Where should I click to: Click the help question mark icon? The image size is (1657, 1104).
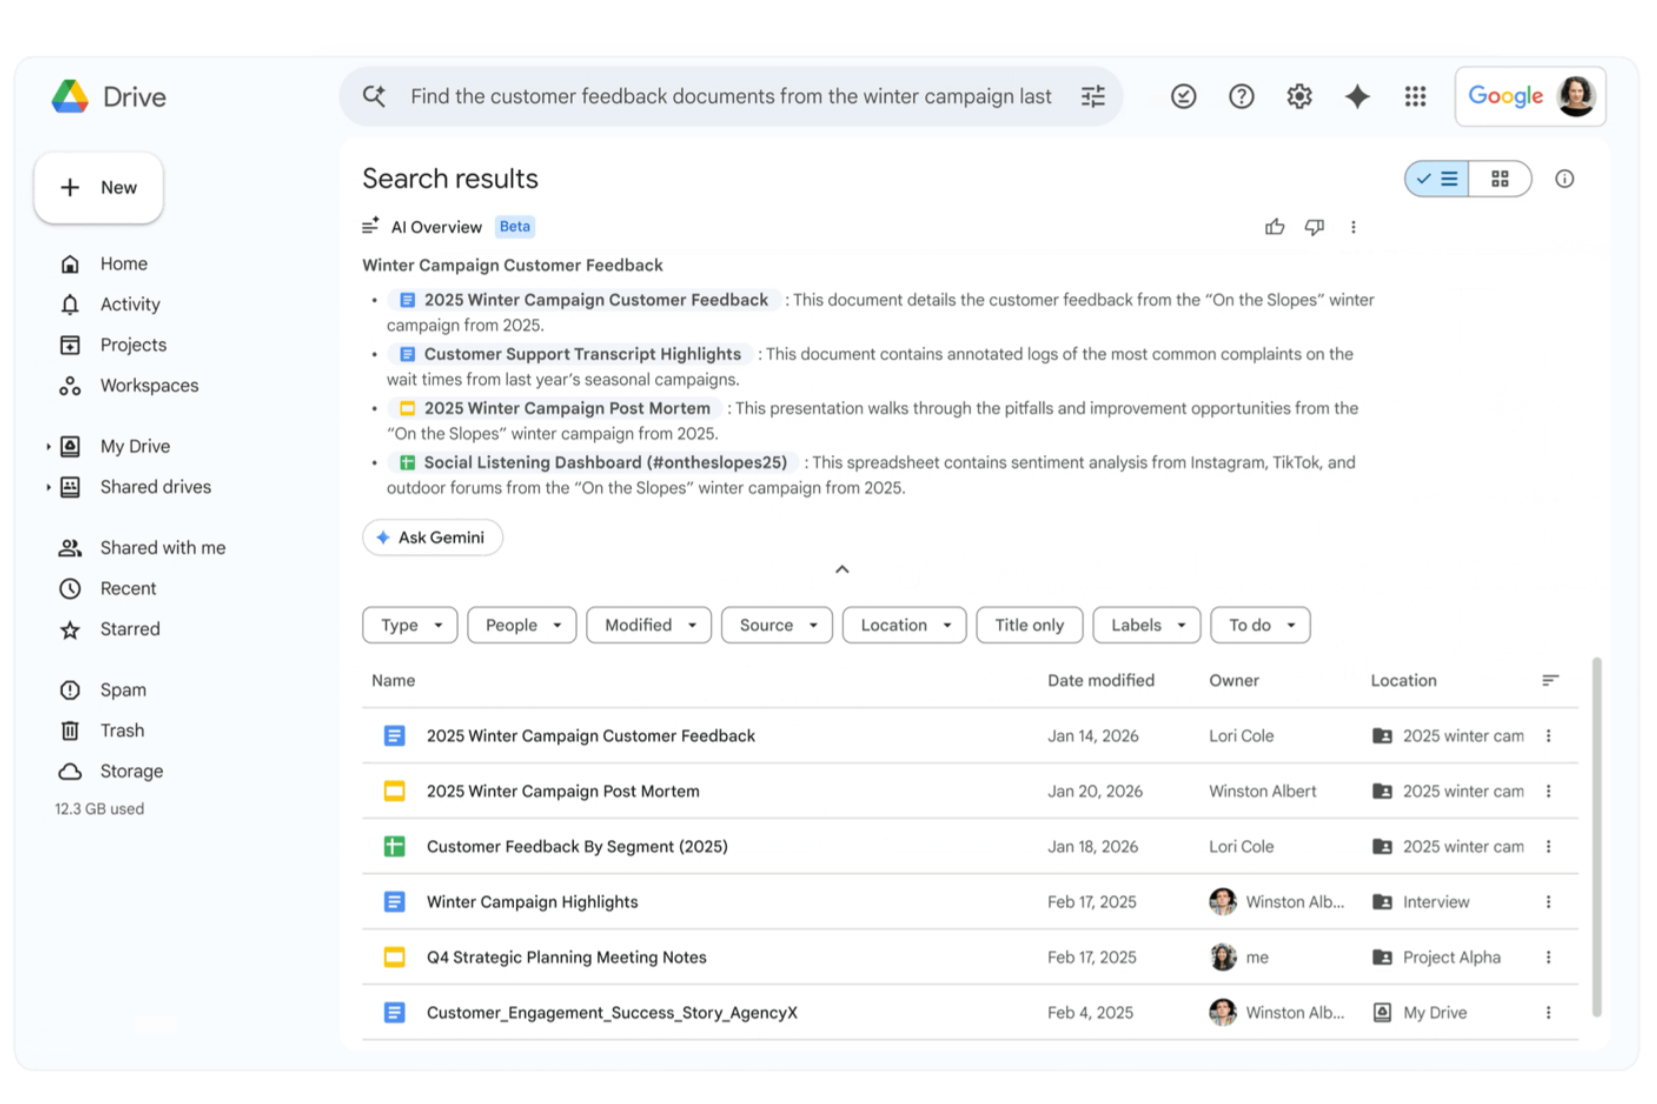point(1241,96)
